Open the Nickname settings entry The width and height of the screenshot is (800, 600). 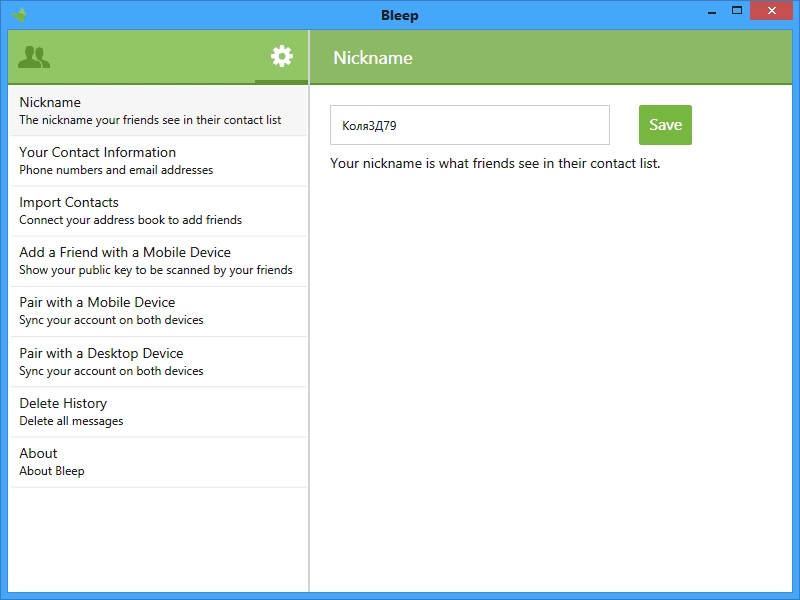pyautogui.click(x=159, y=111)
